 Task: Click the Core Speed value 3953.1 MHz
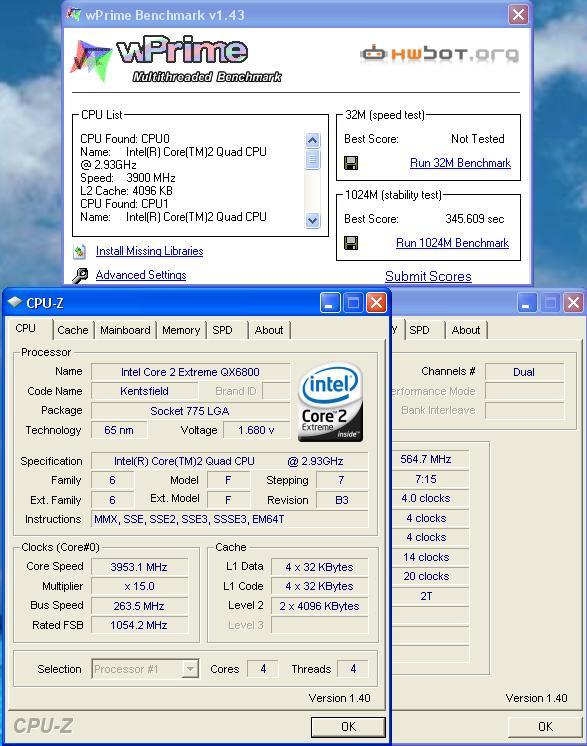click(x=139, y=567)
